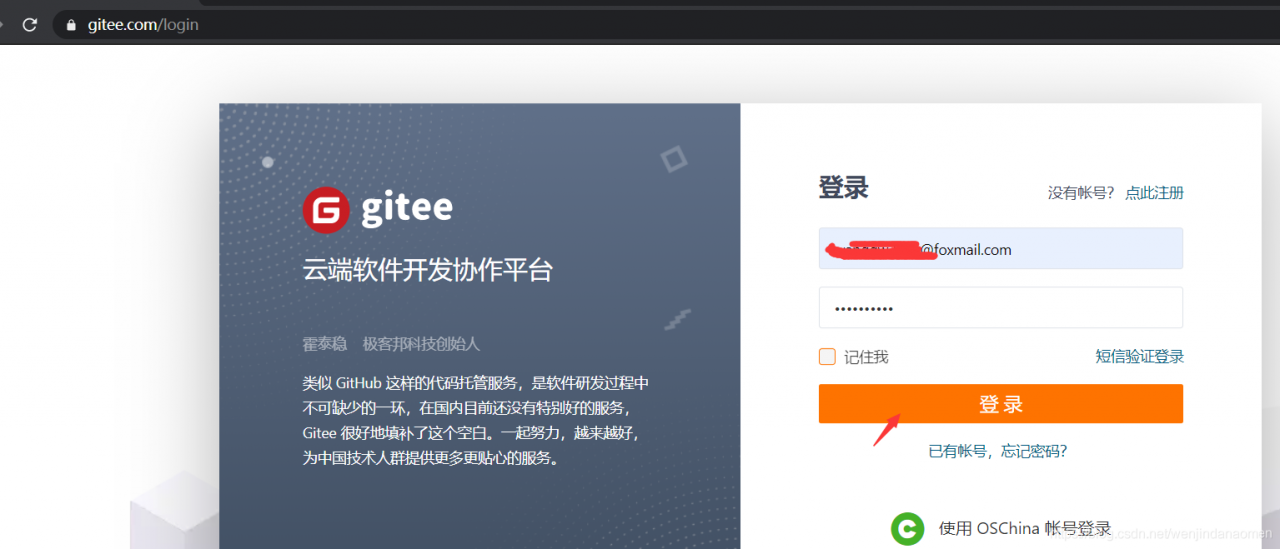This screenshot has width=1280, height=549.
Task: Click the red Gitee logo icon
Action: [x=326, y=210]
